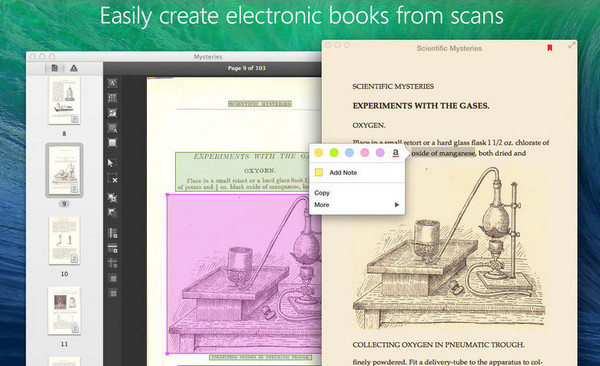Show pages view in Mysteries sidebar
The width and height of the screenshot is (600, 366).
point(55,68)
